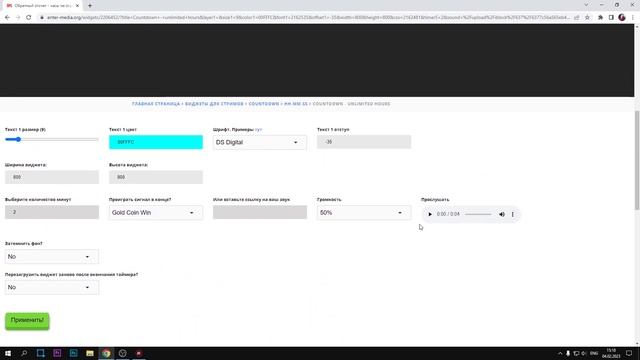
Task: Open the stream widgets breadcrumb link
Action: coord(214,104)
